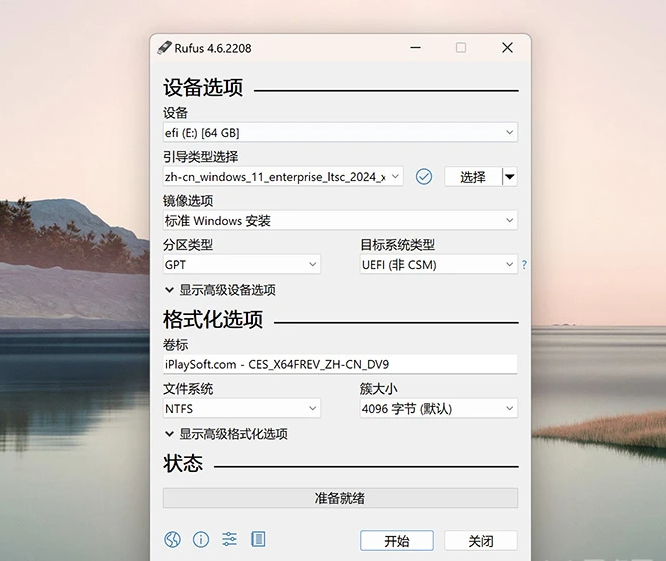Open the 目标系统类型 UEFI dropdown
The width and height of the screenshot is (666, 561).
[x=438, y=264]
